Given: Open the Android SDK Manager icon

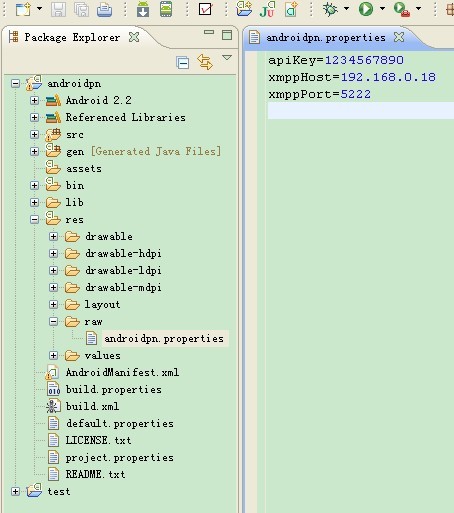Looking at the screenshot, I should pyautogui.click(x=143, y=9).
